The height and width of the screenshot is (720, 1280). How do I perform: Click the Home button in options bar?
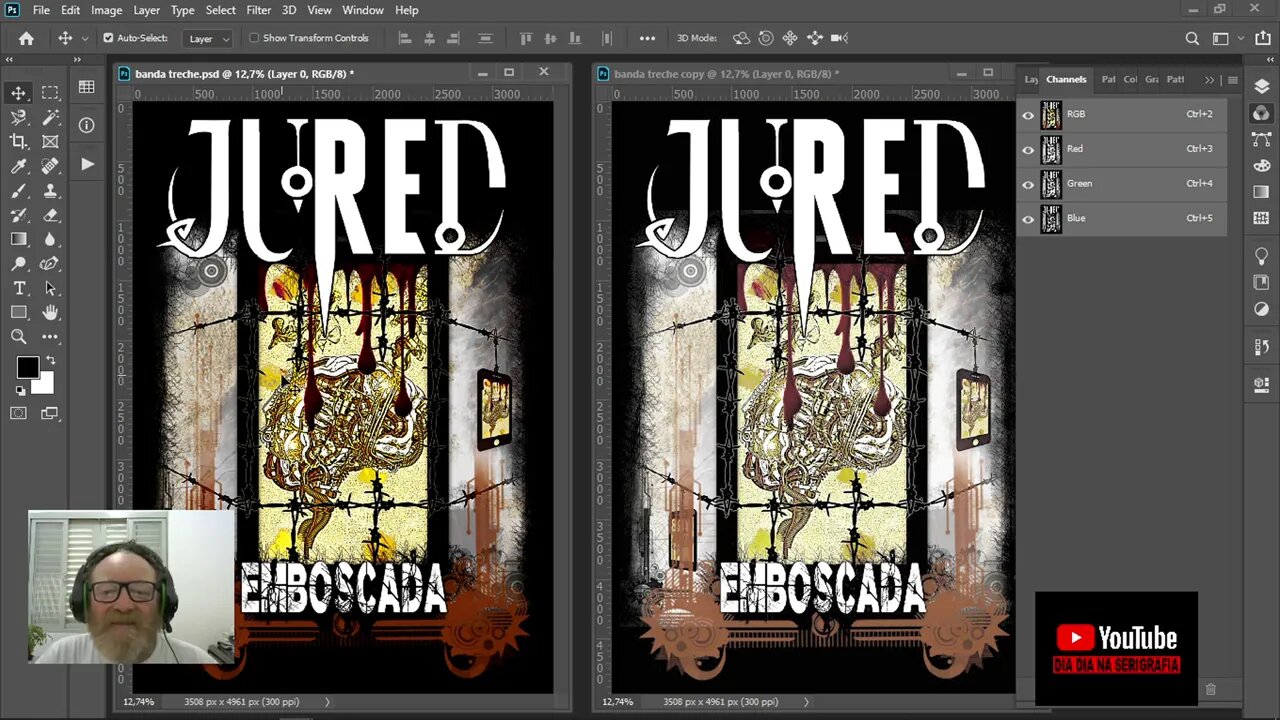(x=26, y=38)
